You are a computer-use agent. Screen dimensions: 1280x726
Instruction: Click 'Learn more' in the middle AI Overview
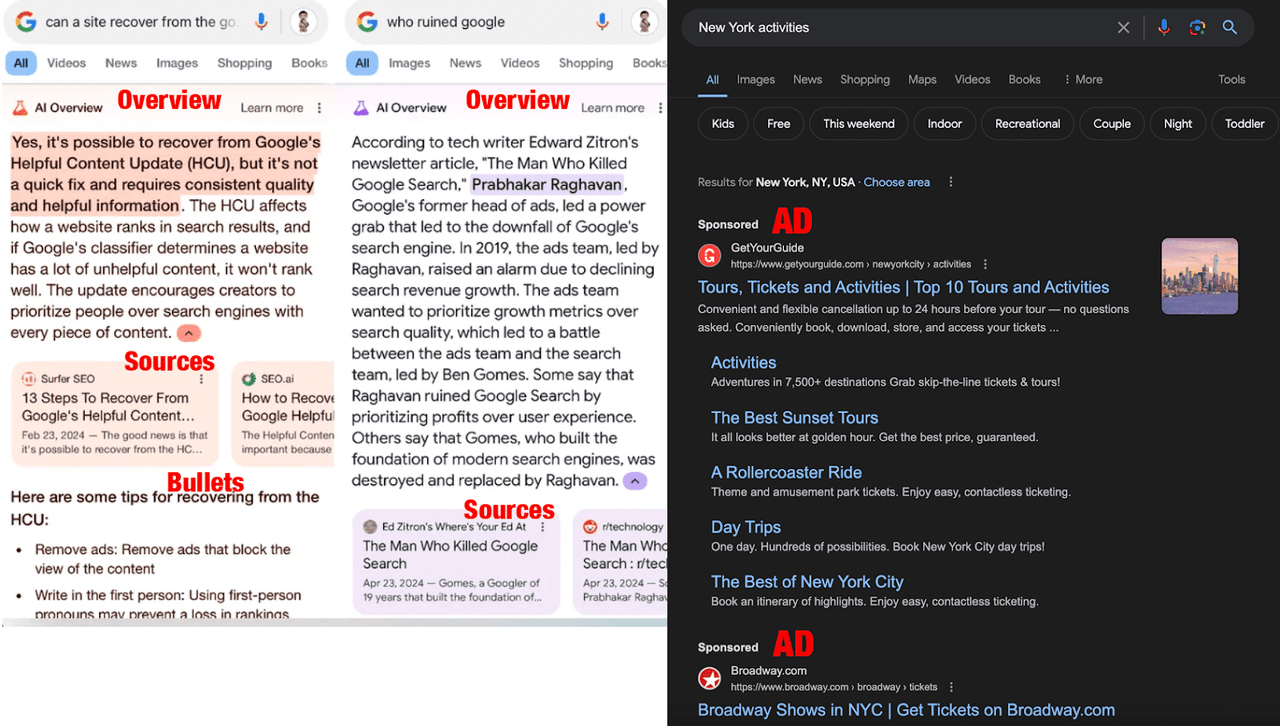612,108
